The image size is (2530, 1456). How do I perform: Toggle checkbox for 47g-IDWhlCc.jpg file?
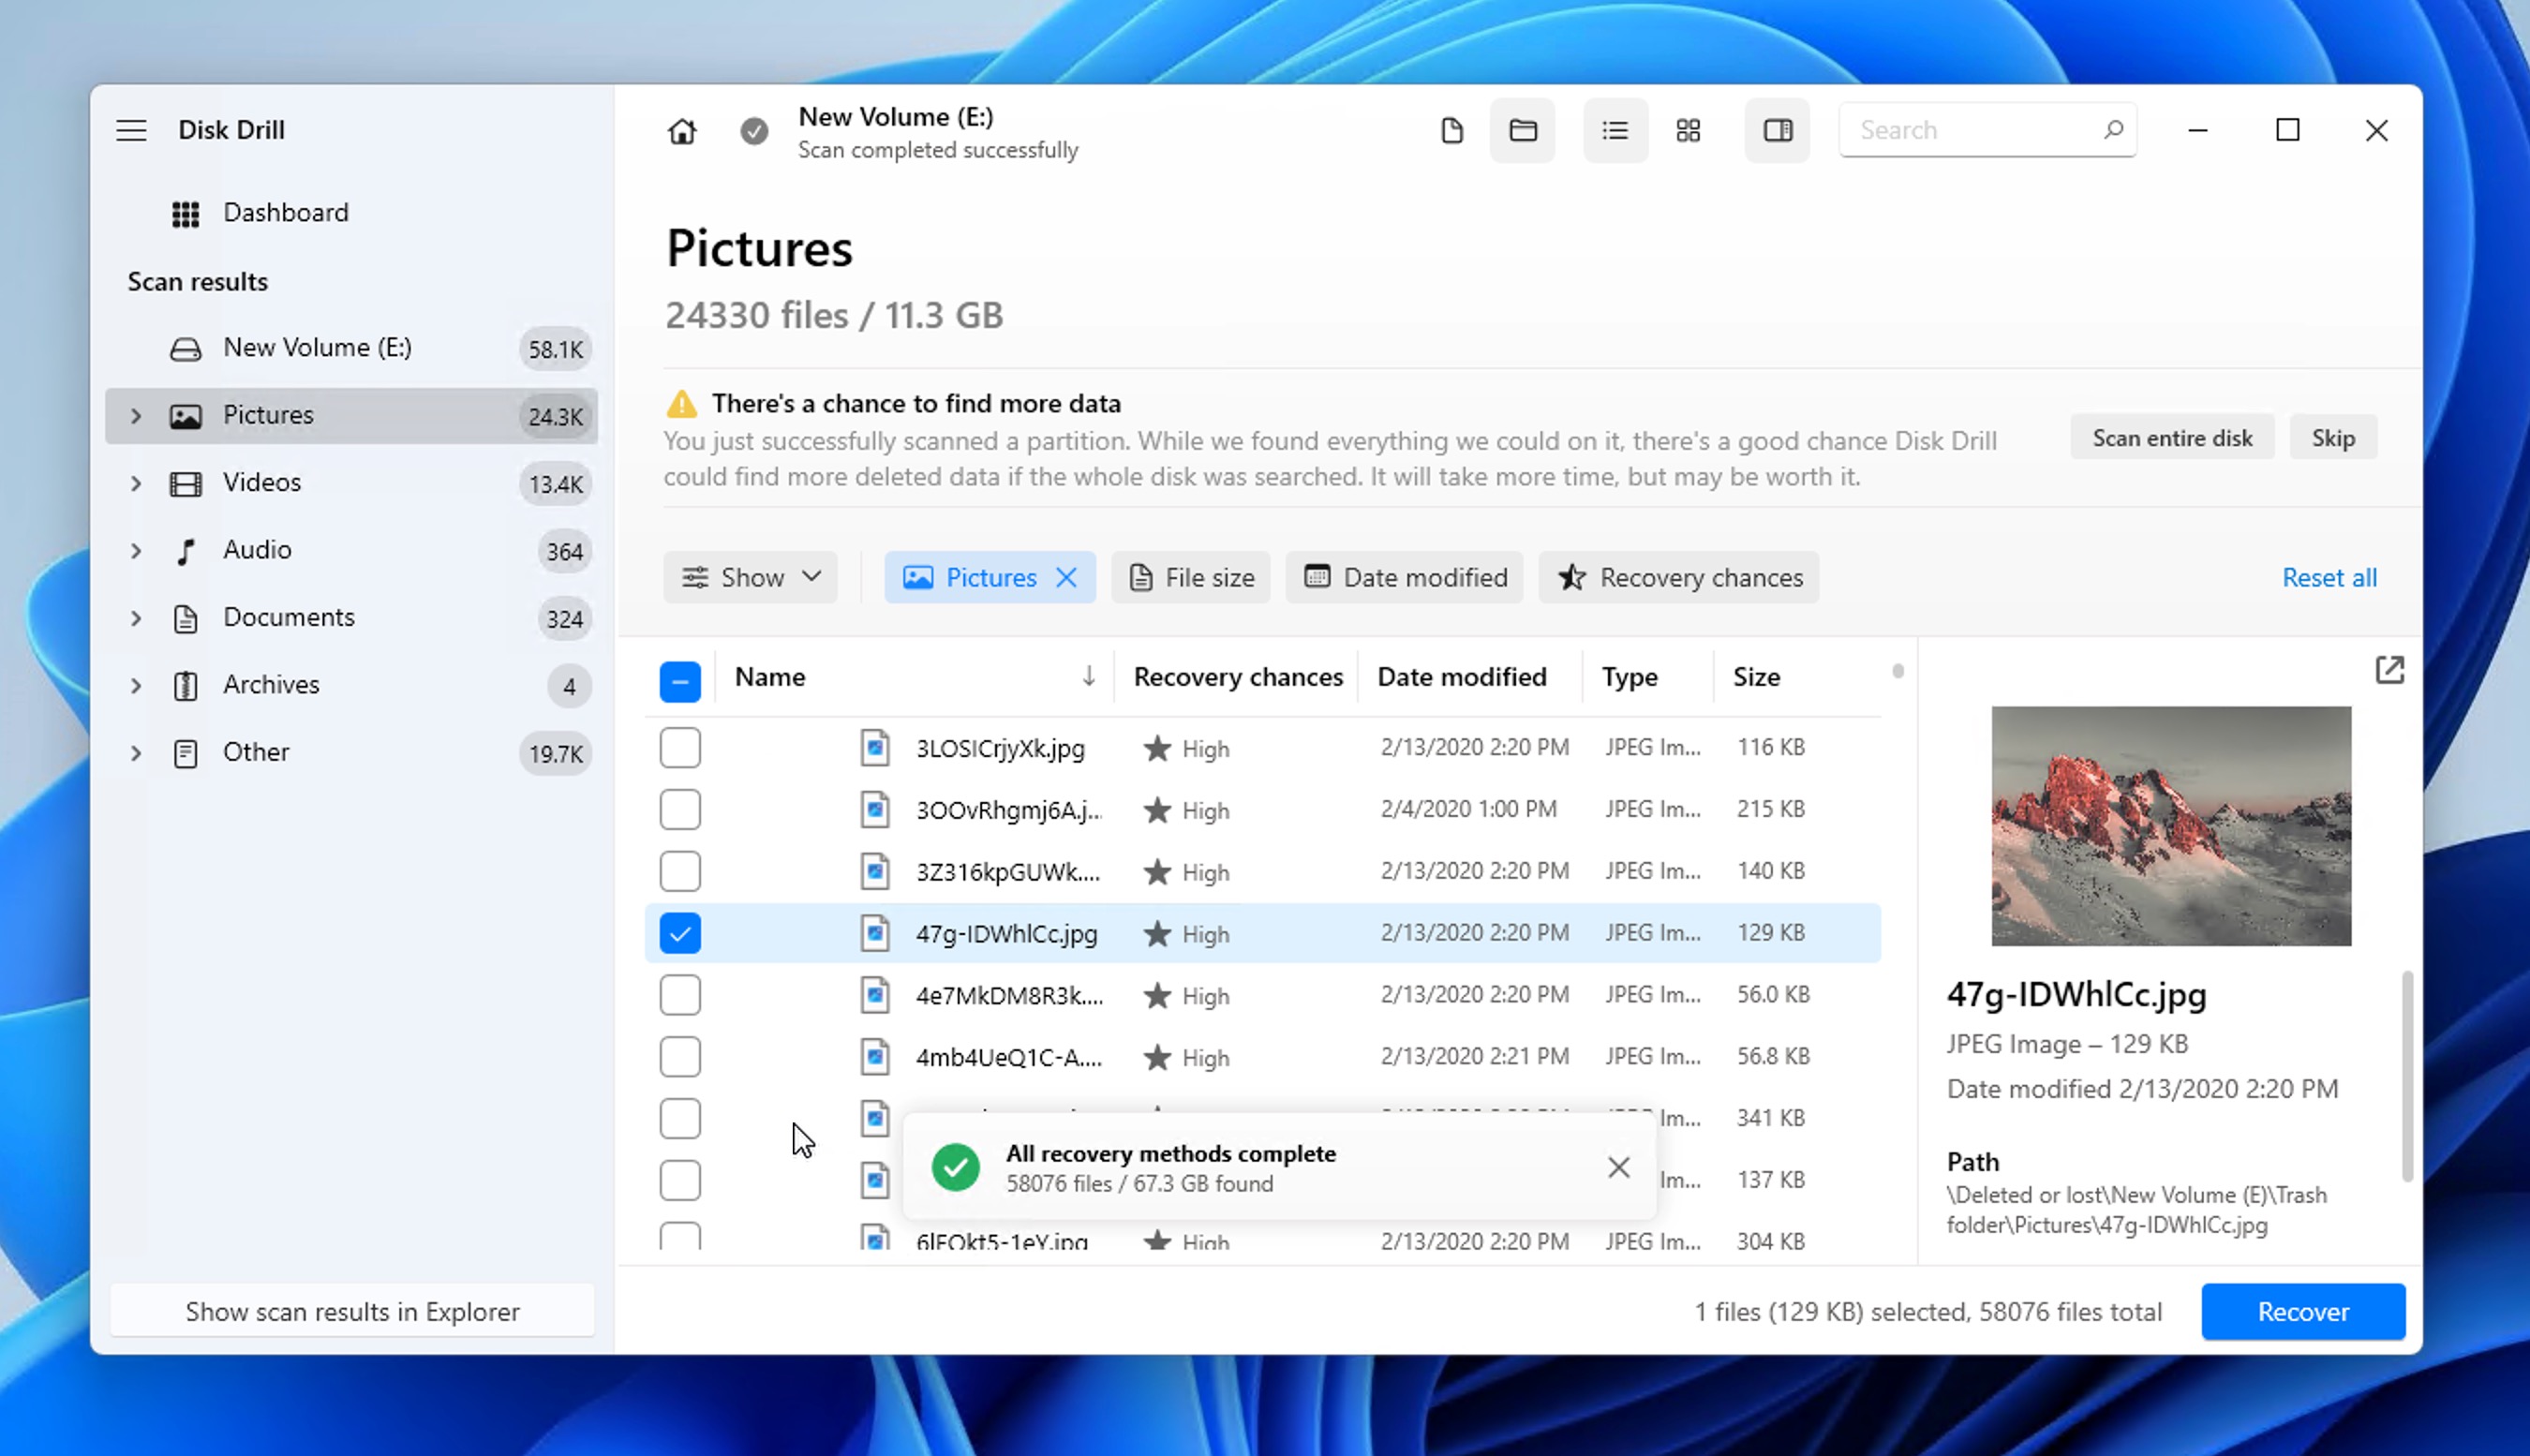[x=679, y=933]
